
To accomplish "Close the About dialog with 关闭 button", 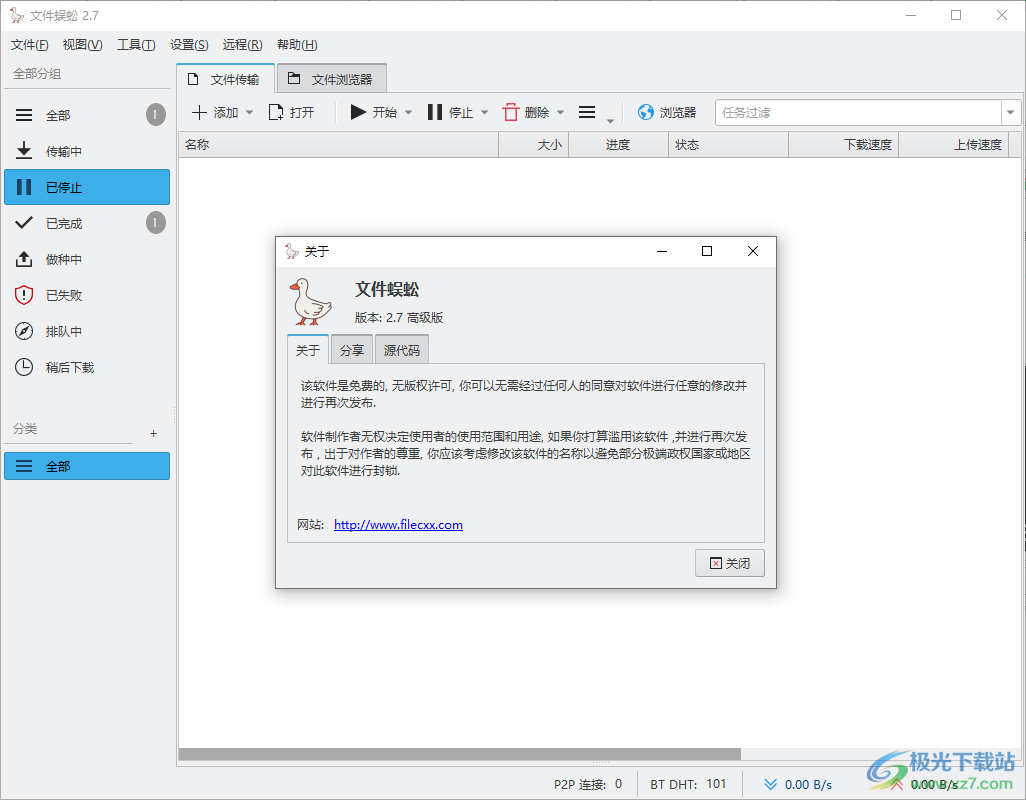I will [729, 562].
